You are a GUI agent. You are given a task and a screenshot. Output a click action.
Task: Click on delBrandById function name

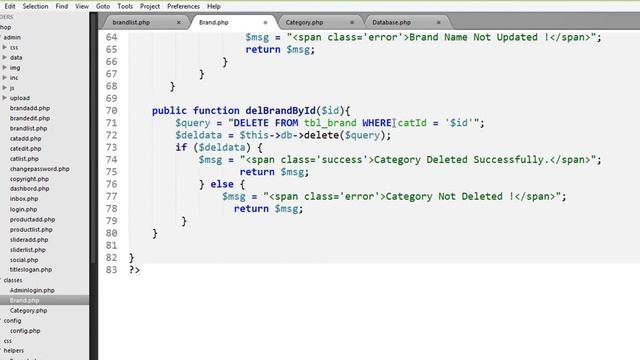coord(280,111)
